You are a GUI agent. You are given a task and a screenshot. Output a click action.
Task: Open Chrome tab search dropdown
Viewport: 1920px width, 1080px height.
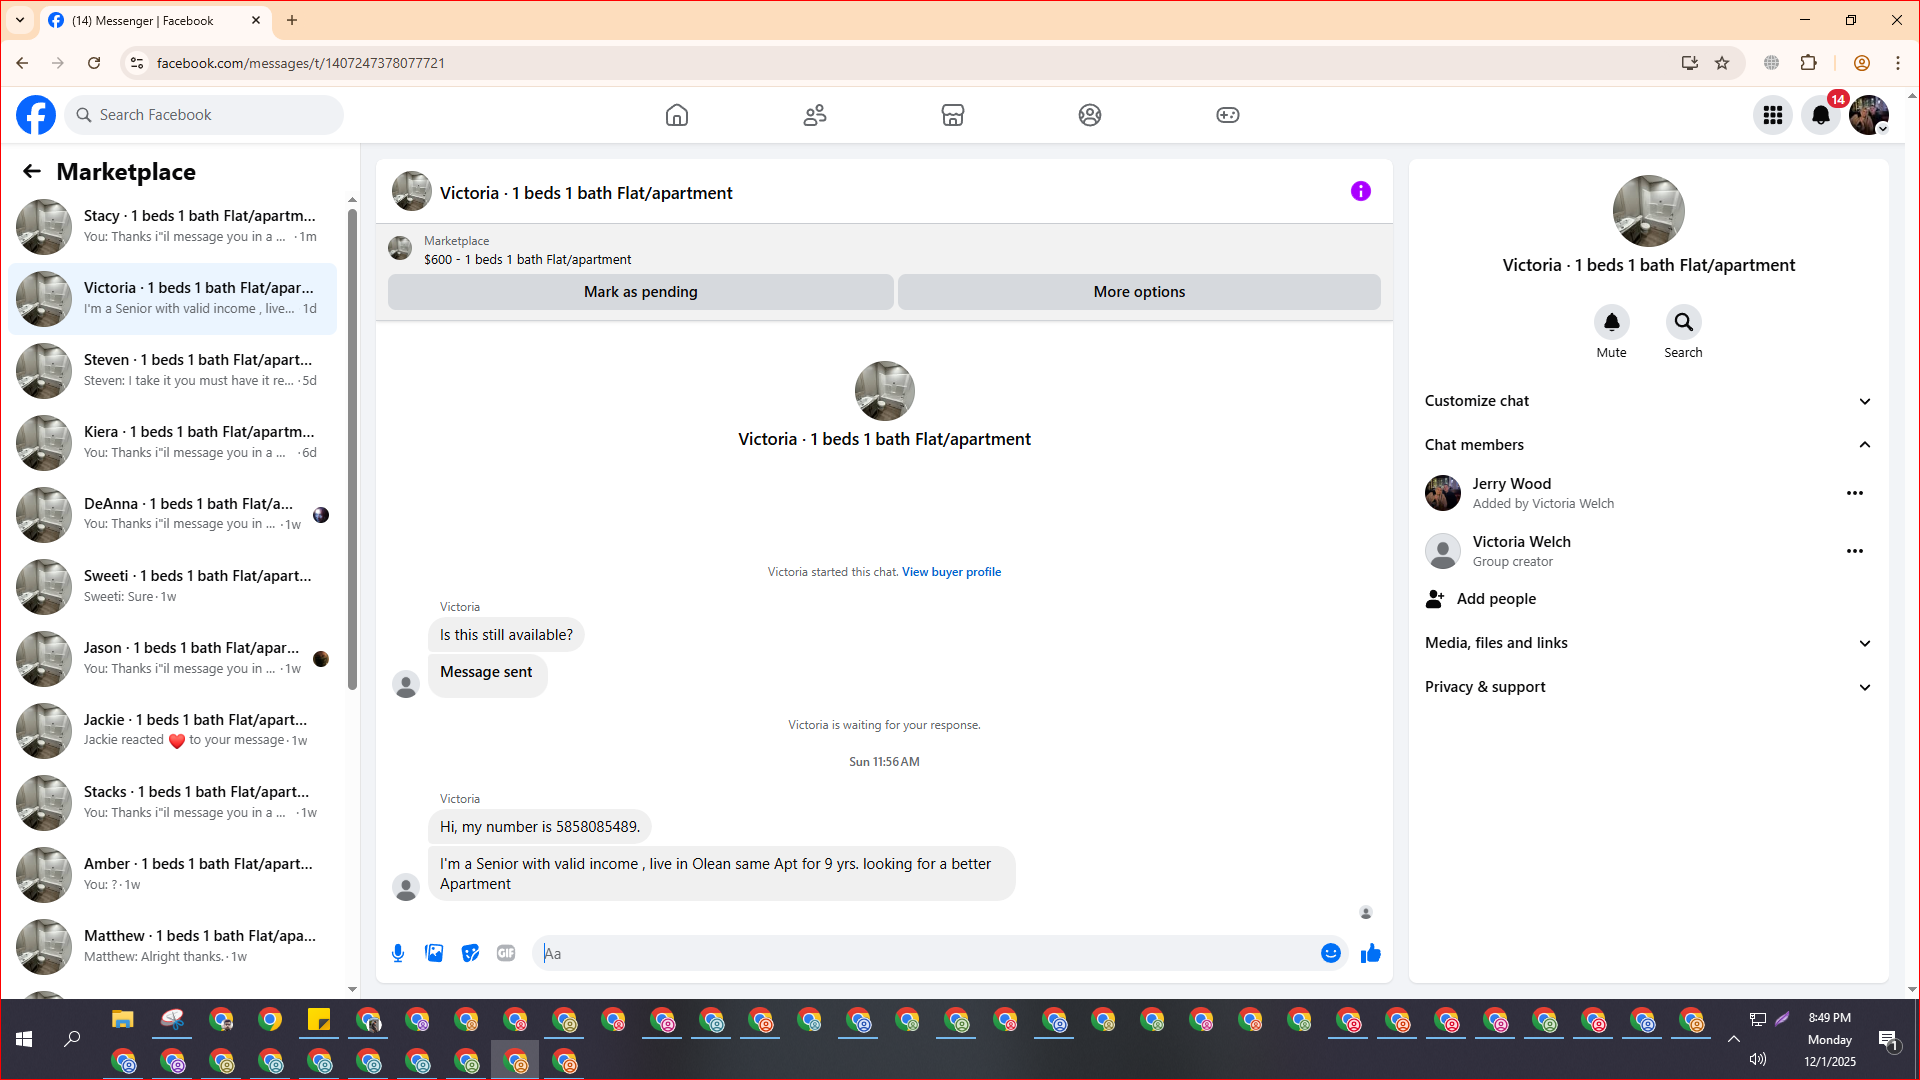tap(20, 20)
